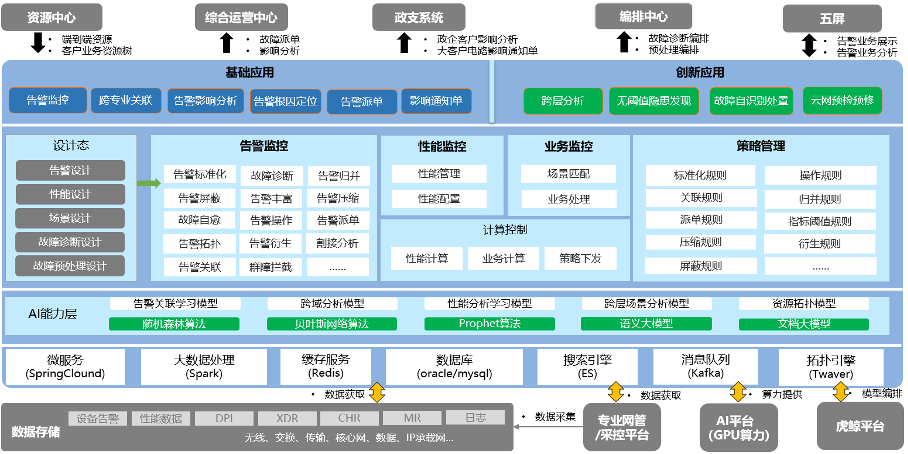Click the 消息队列 (Kafka) box
908x454 pixels.
point(705,367)
